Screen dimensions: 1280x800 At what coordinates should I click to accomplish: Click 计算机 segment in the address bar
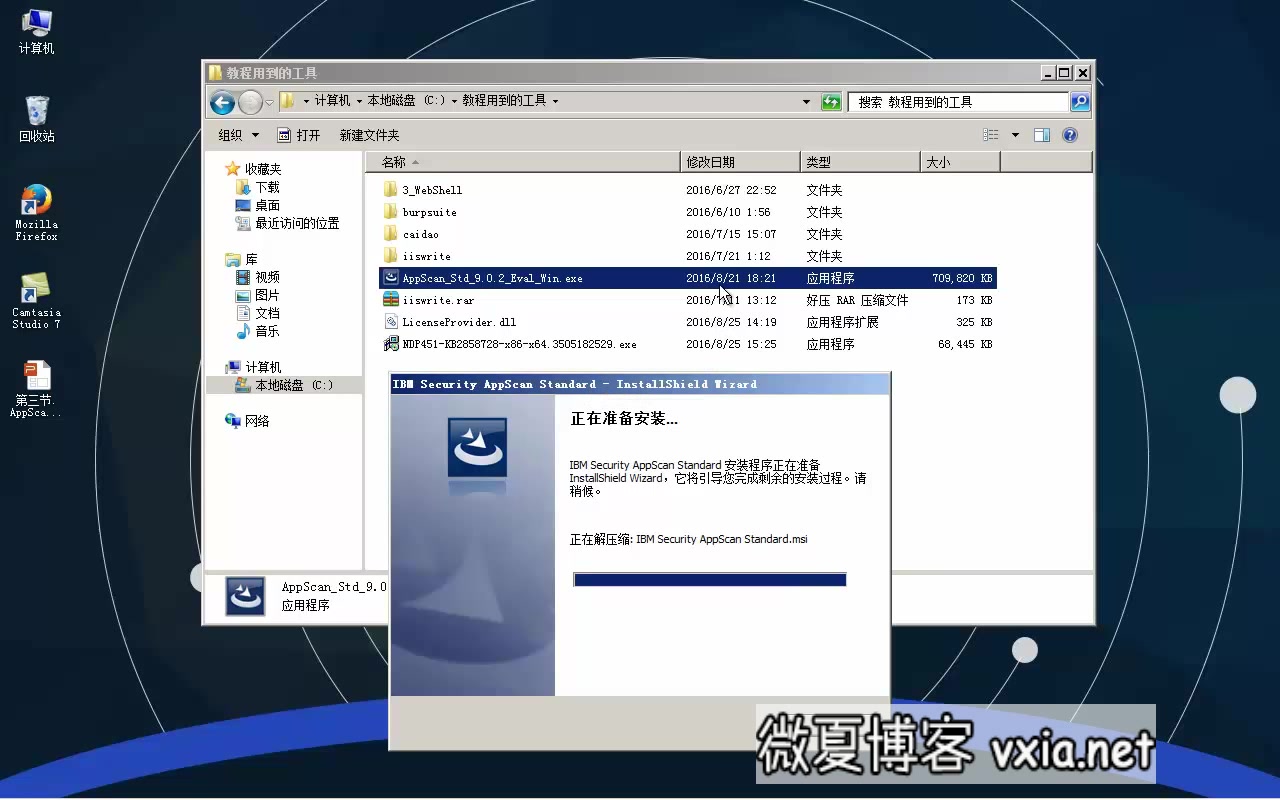[x=332, y=101]
